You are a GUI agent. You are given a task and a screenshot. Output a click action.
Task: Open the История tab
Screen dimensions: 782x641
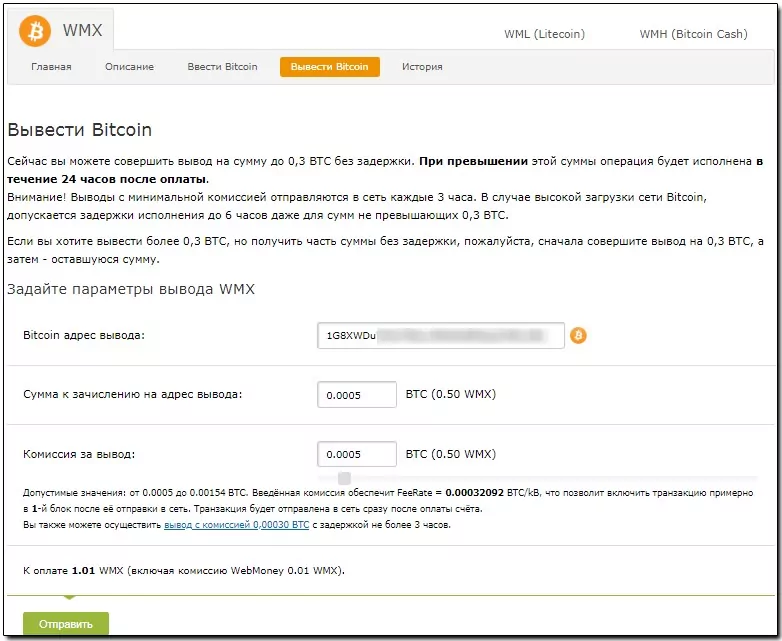point(422,67)
